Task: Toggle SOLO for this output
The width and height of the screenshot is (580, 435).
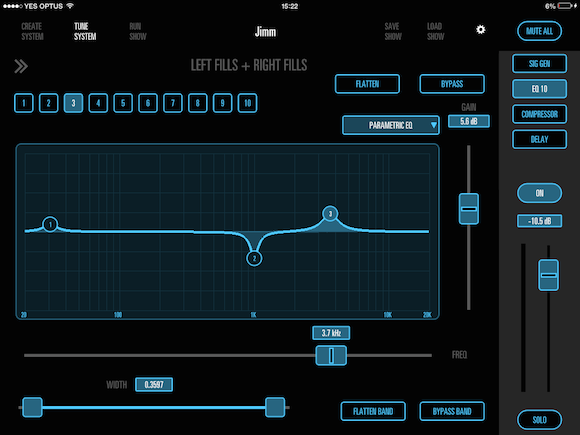Action: [x=539, y=419]
